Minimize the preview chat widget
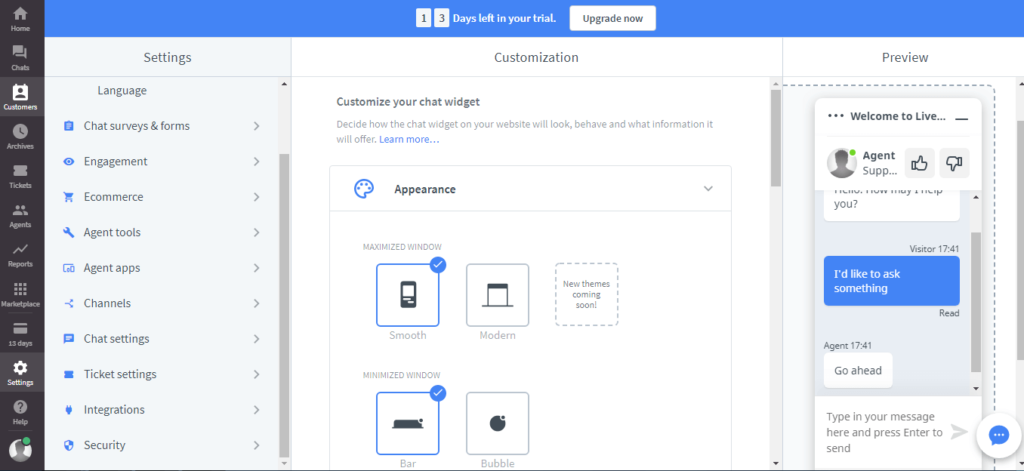Screen dimensions: 1024x471 (x=961, y=119)
